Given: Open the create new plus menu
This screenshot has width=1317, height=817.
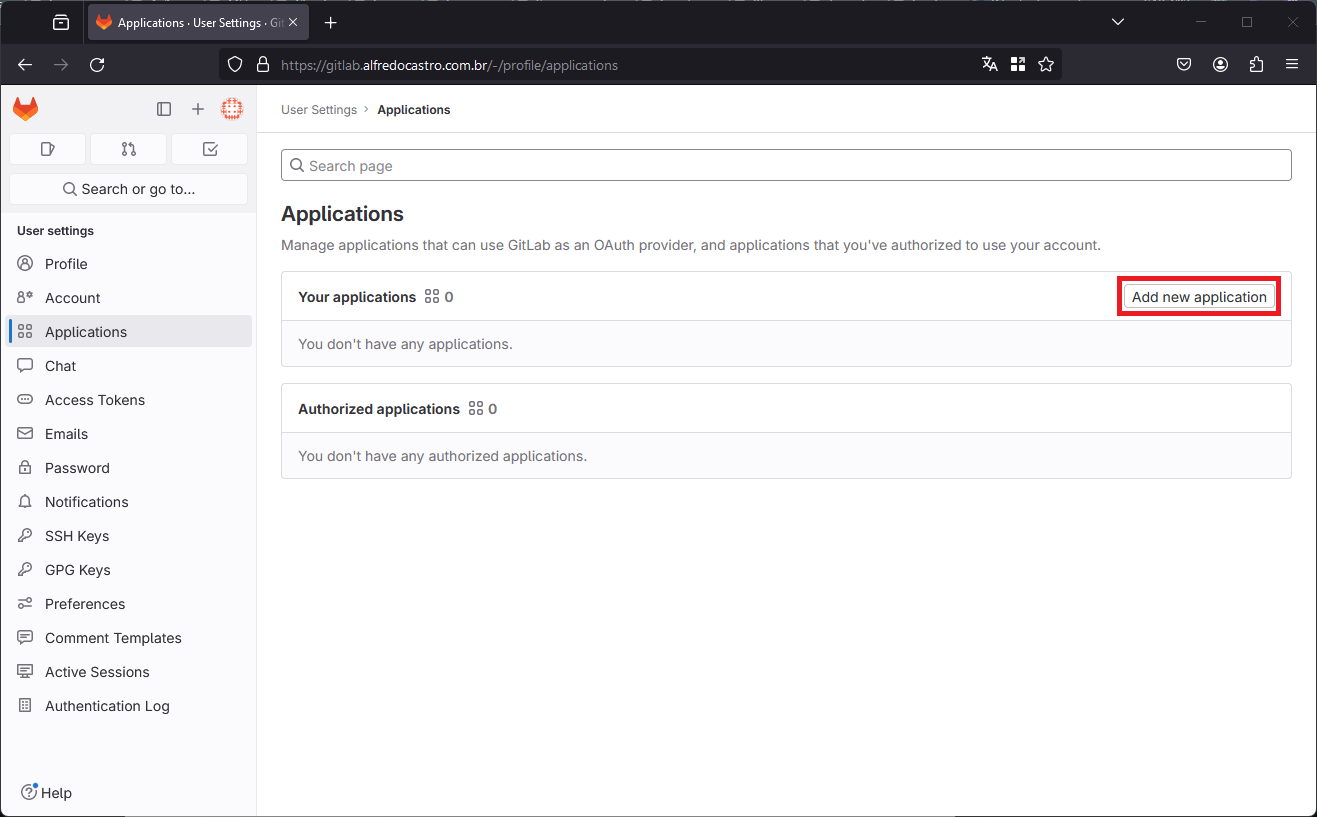Looking at the screenshot, I should pos(198,109).
